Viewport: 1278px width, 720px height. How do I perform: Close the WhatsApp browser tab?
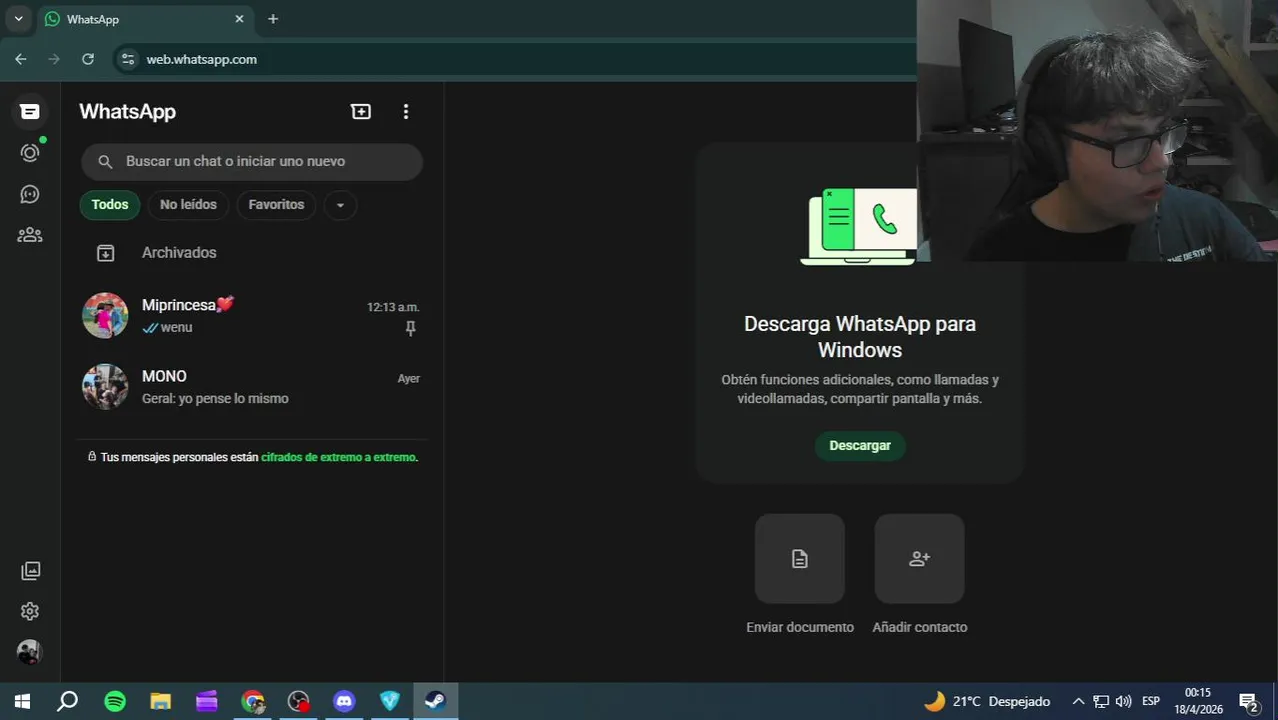pyautogui.click(x=239, y=19)
